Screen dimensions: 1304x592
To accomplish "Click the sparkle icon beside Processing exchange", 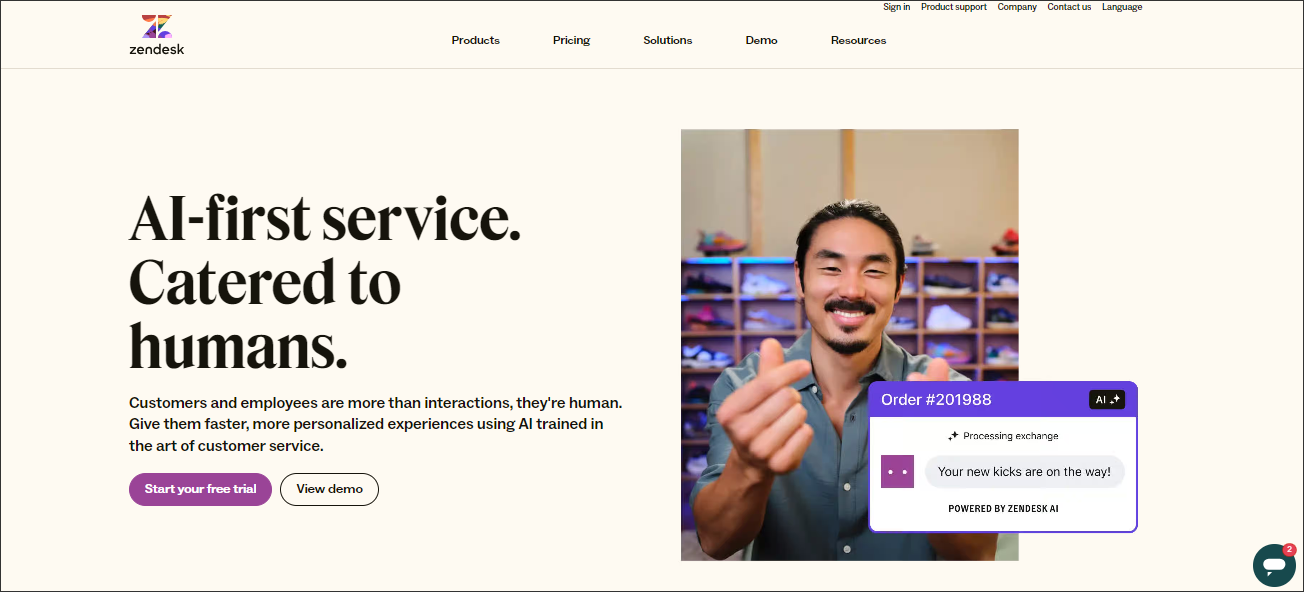I will [953, 436].
